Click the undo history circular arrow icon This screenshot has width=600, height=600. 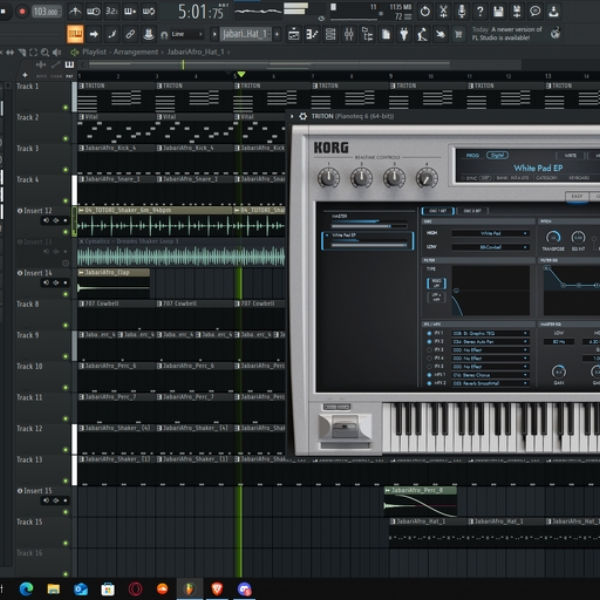pyautogui.click(x=425, y=11)
